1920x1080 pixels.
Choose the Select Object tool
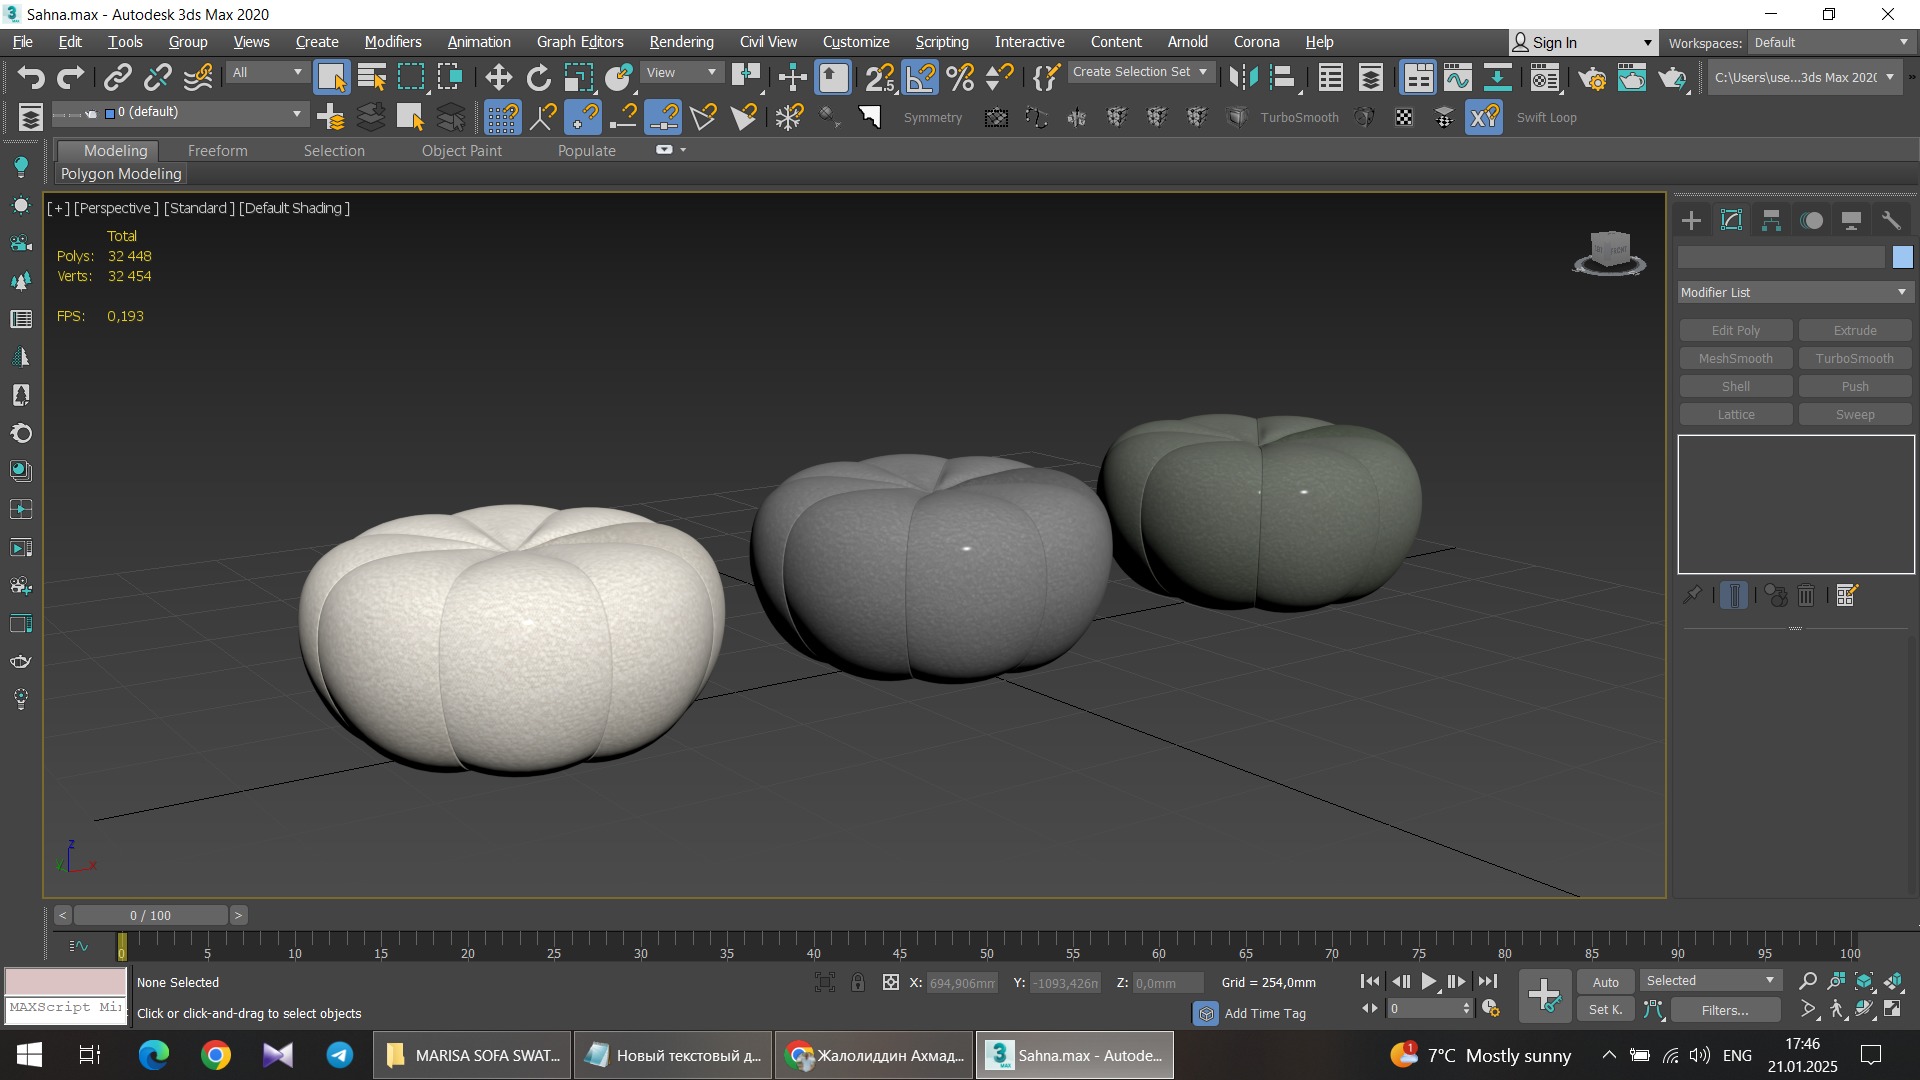pyautogui.click(x=331, y=77)
